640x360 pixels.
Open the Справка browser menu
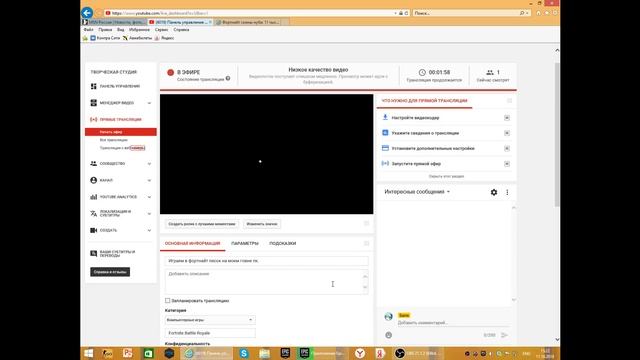pyautogui.click(x=181, y=30)
